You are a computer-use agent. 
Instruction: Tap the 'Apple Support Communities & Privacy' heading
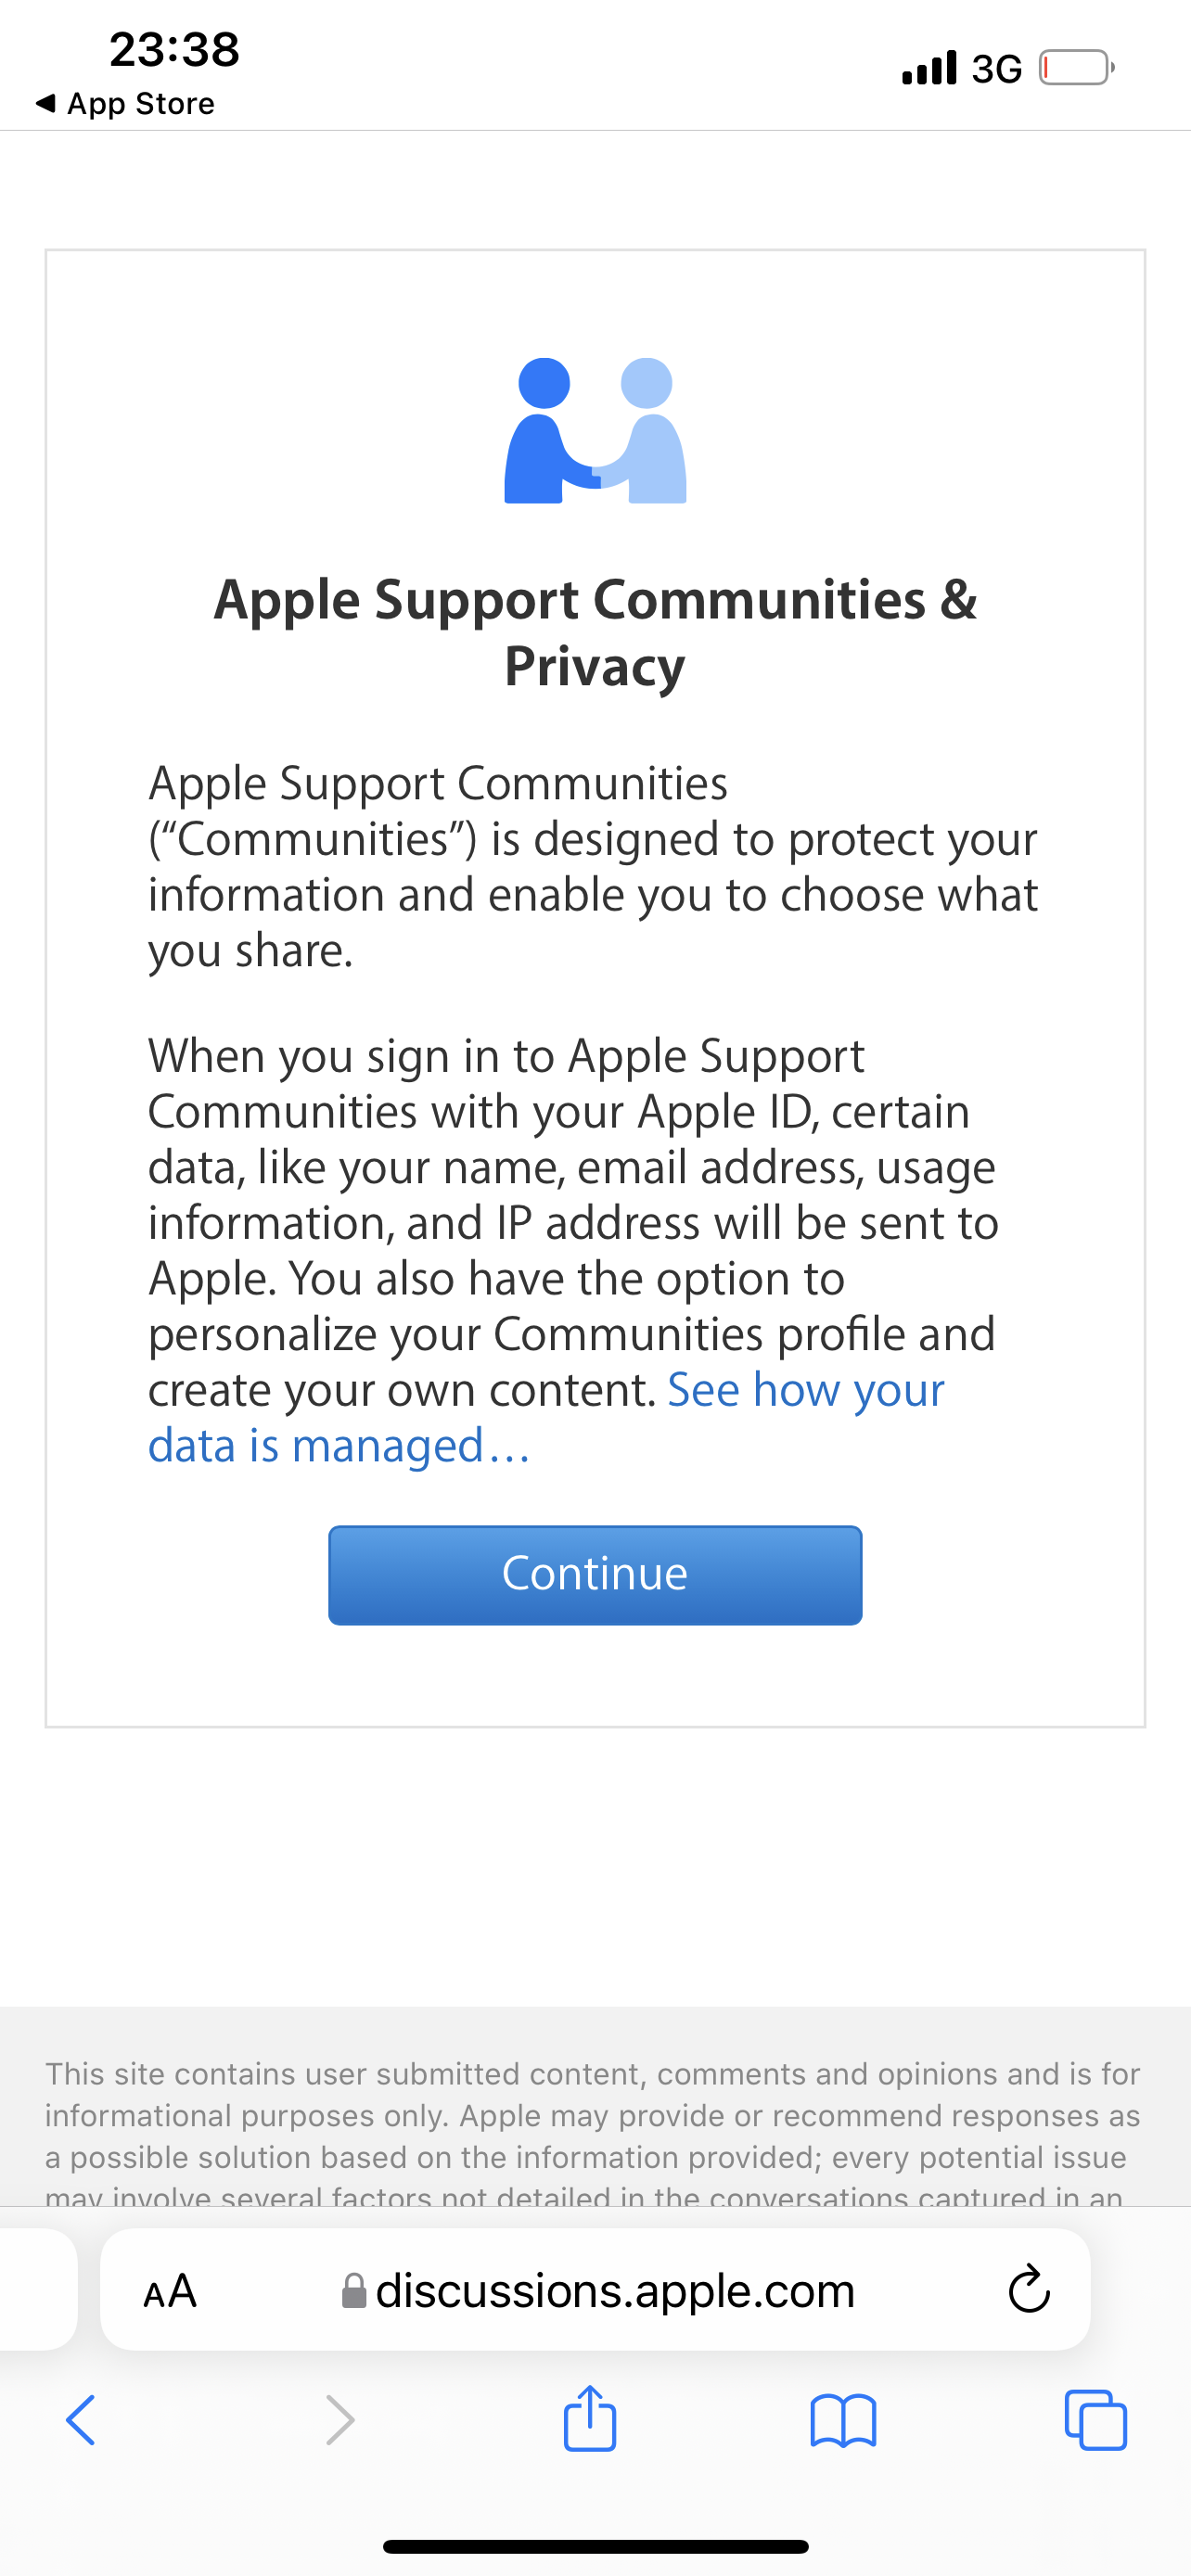[595, 632]
